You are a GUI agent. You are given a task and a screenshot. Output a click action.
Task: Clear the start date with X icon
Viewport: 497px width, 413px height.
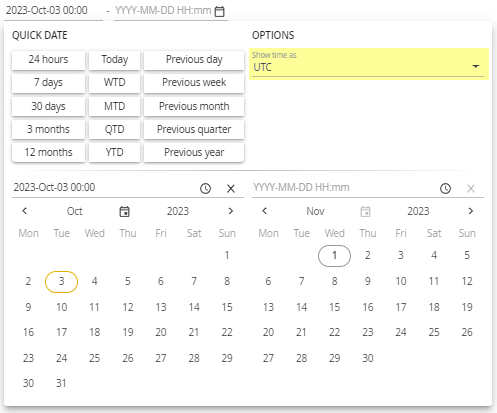tap(231, 189)
